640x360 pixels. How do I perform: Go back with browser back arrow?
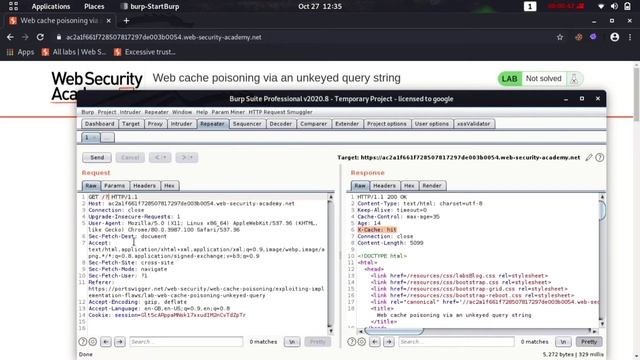click(10, 37)
